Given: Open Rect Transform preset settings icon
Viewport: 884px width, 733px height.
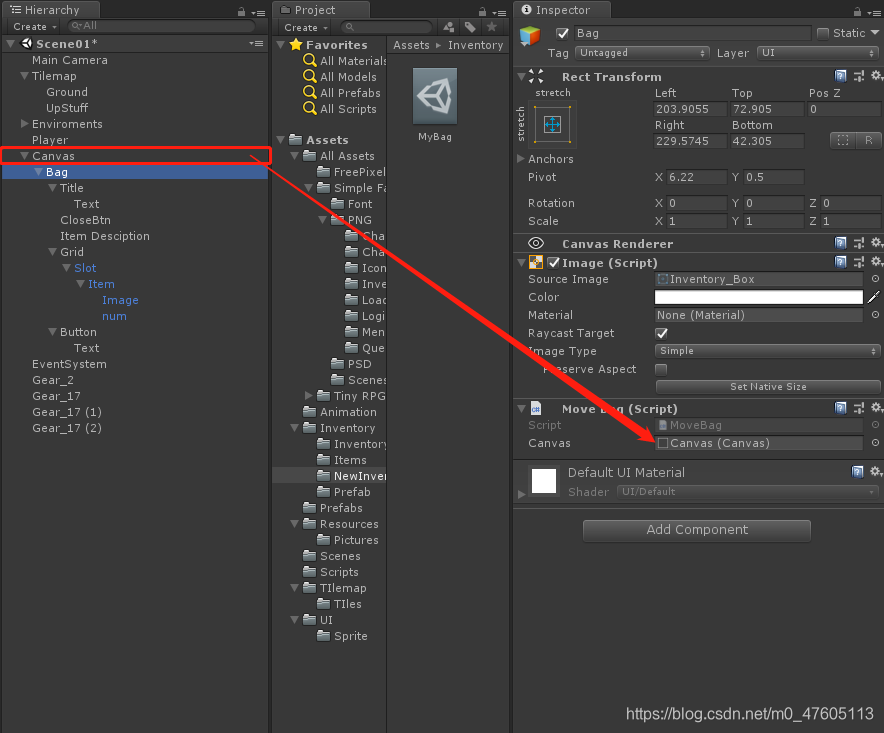Looking at the screenshot, I should click(x=859, y=76).
